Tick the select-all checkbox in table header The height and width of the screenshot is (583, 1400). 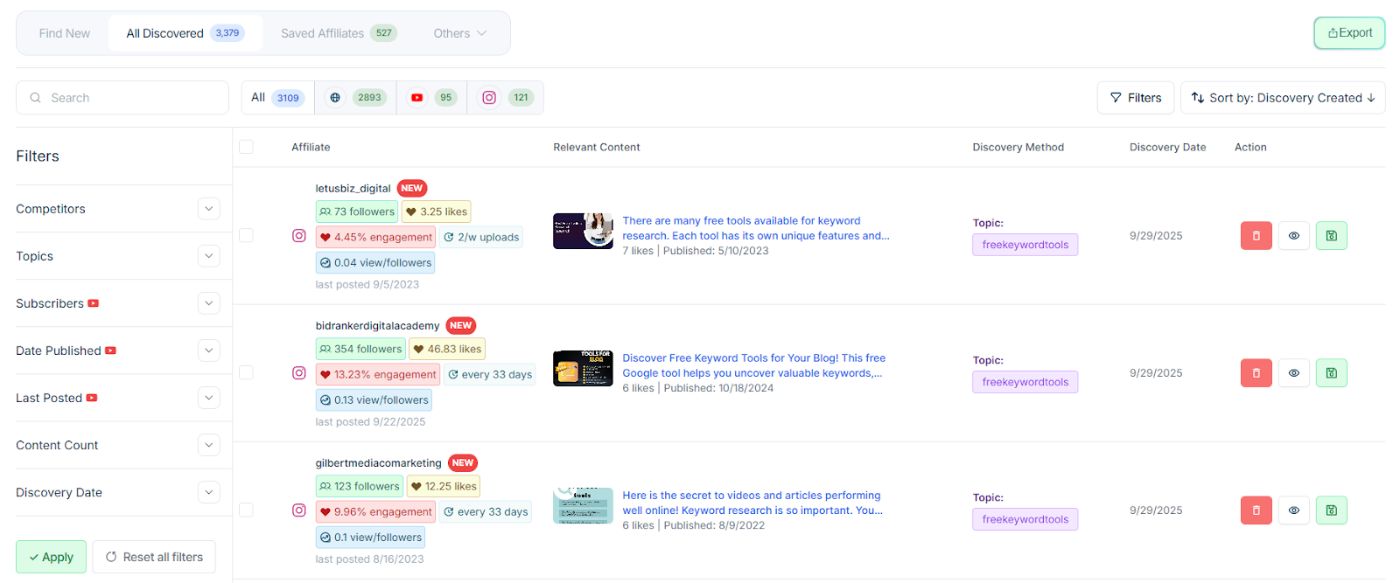pos(246,147)
